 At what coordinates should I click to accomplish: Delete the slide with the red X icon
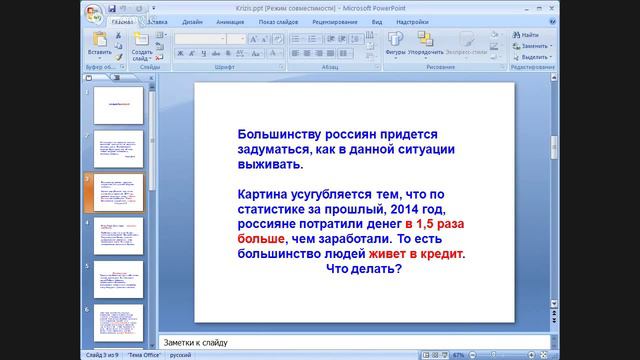160,58
